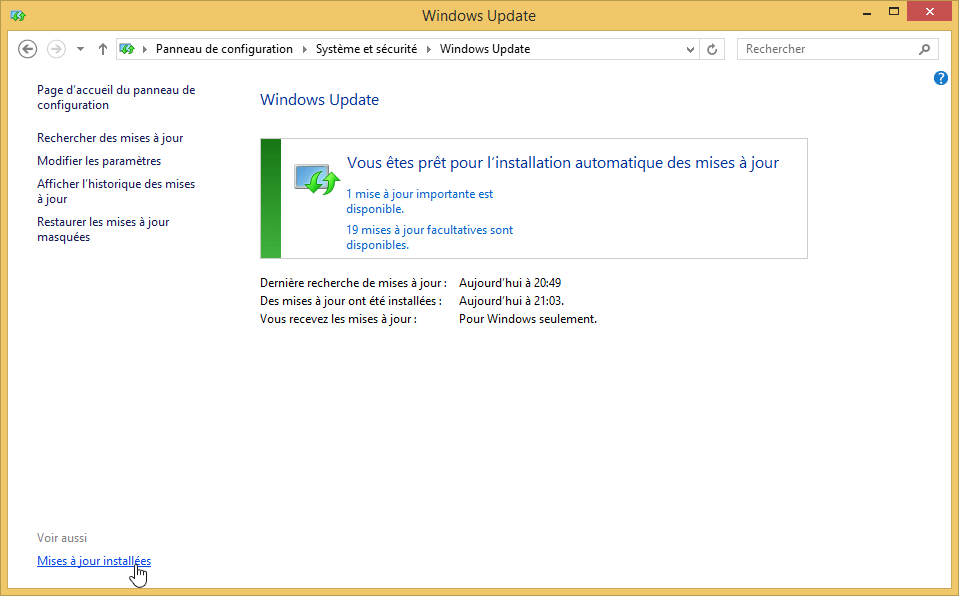
Task: Refresh the Windows Update page
Action: tap(712, 50)
